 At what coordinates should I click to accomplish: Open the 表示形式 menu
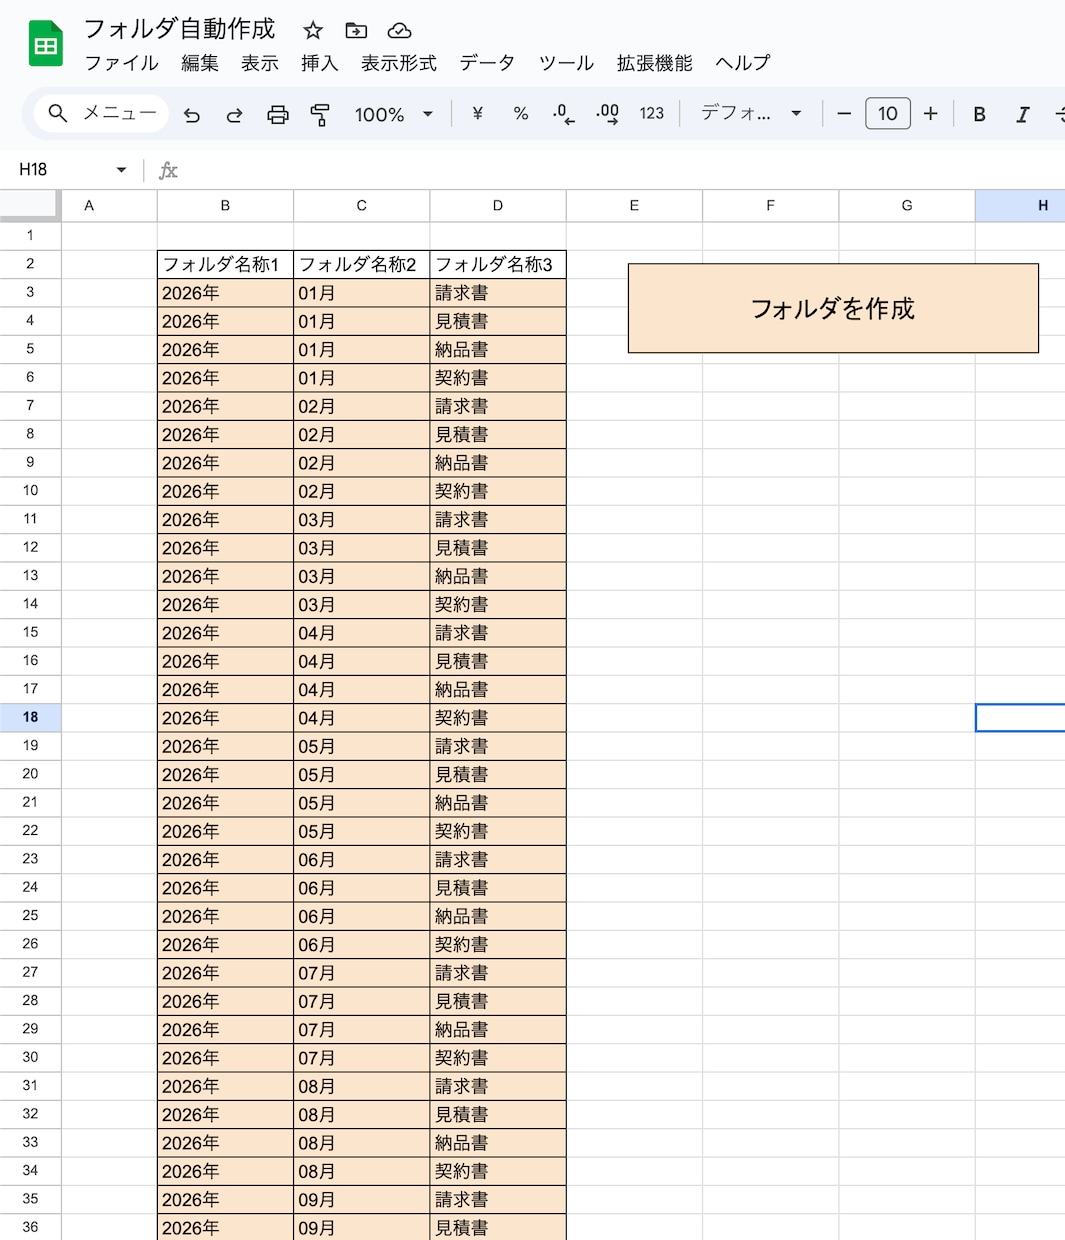[x=399, y=63]
